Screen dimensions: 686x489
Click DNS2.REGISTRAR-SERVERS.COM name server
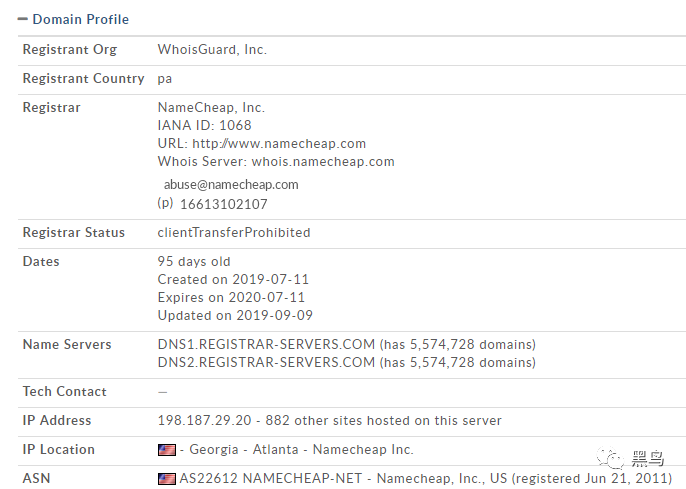tap(266, 362)
